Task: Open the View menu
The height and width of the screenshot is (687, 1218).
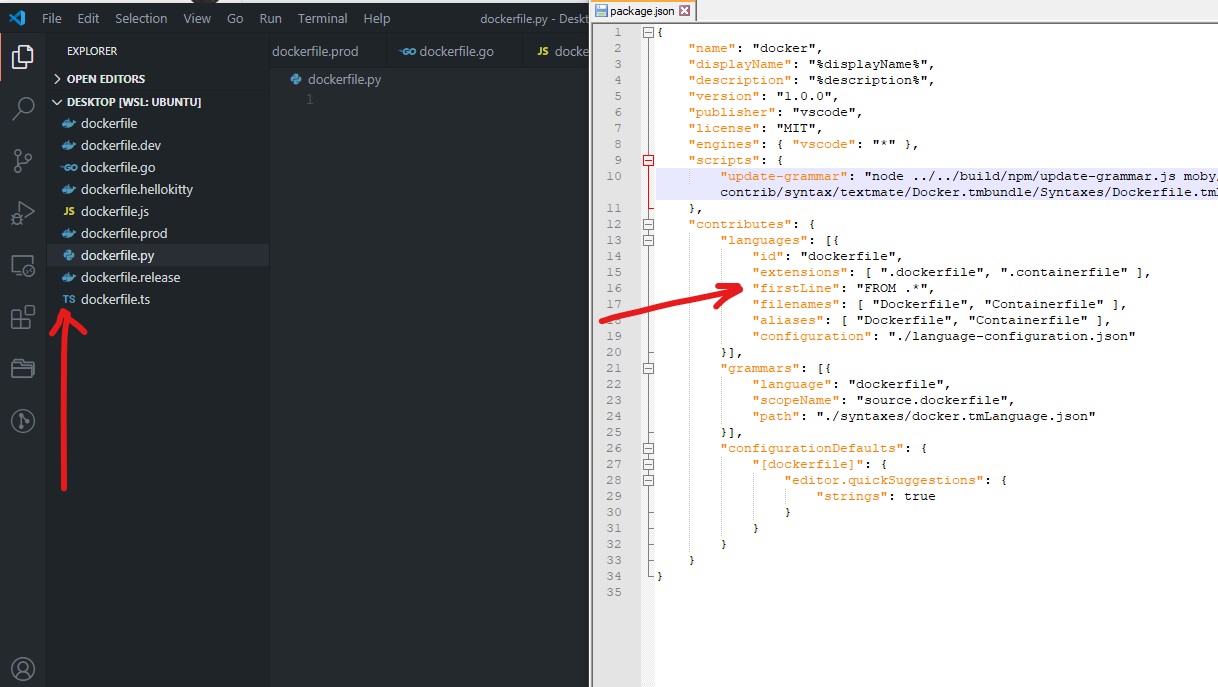Action: click(197, 18)
